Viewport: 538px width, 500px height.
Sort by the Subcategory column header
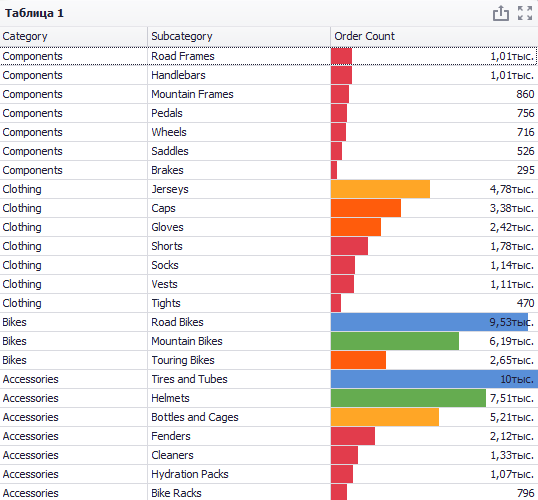(x=239, y=36)
